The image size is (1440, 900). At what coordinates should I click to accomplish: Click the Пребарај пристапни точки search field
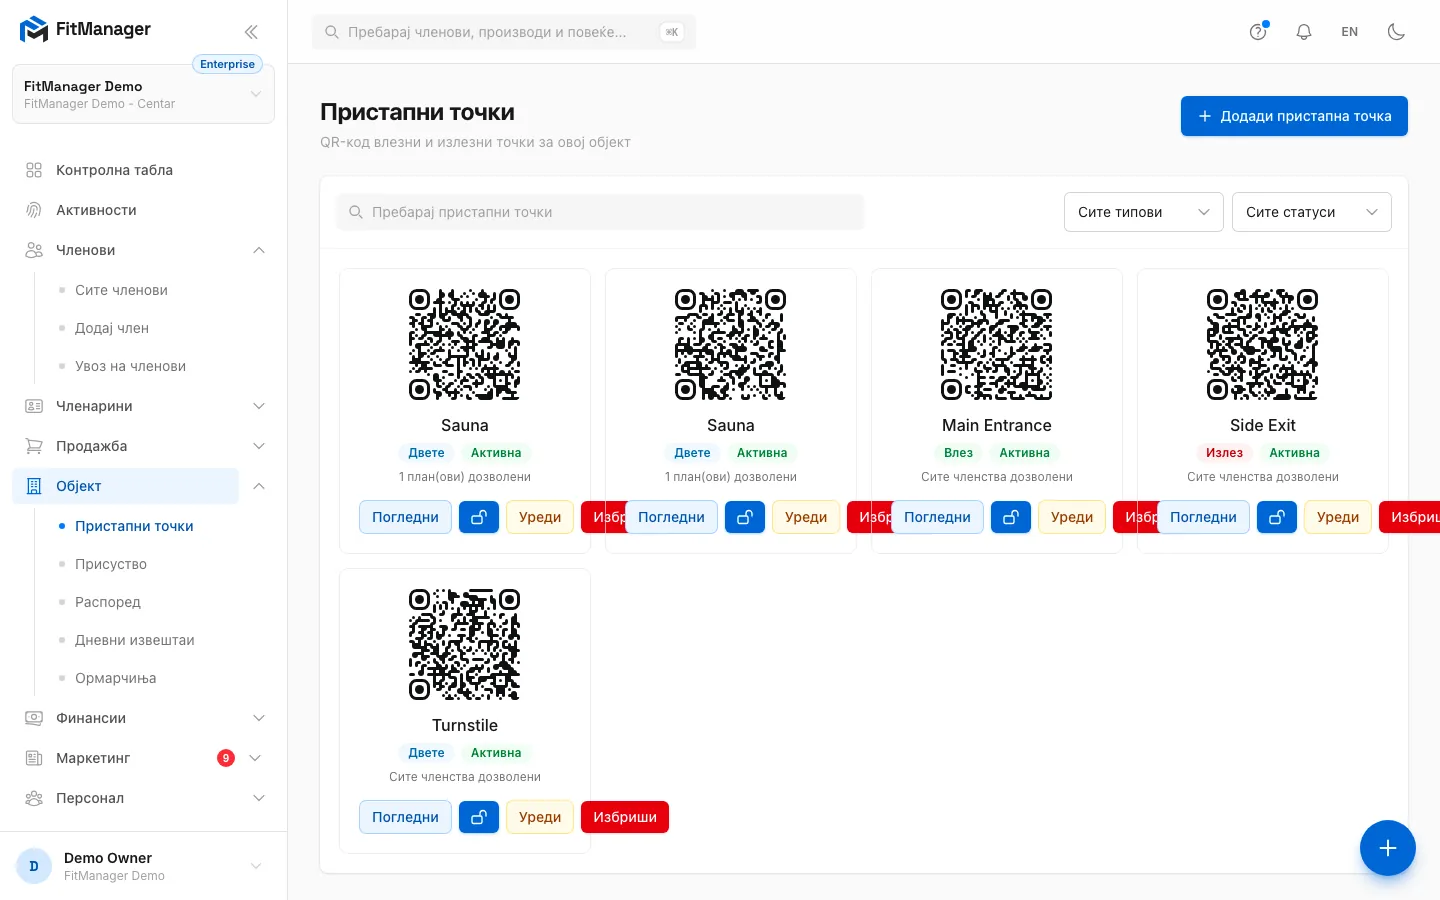(600, 212)
